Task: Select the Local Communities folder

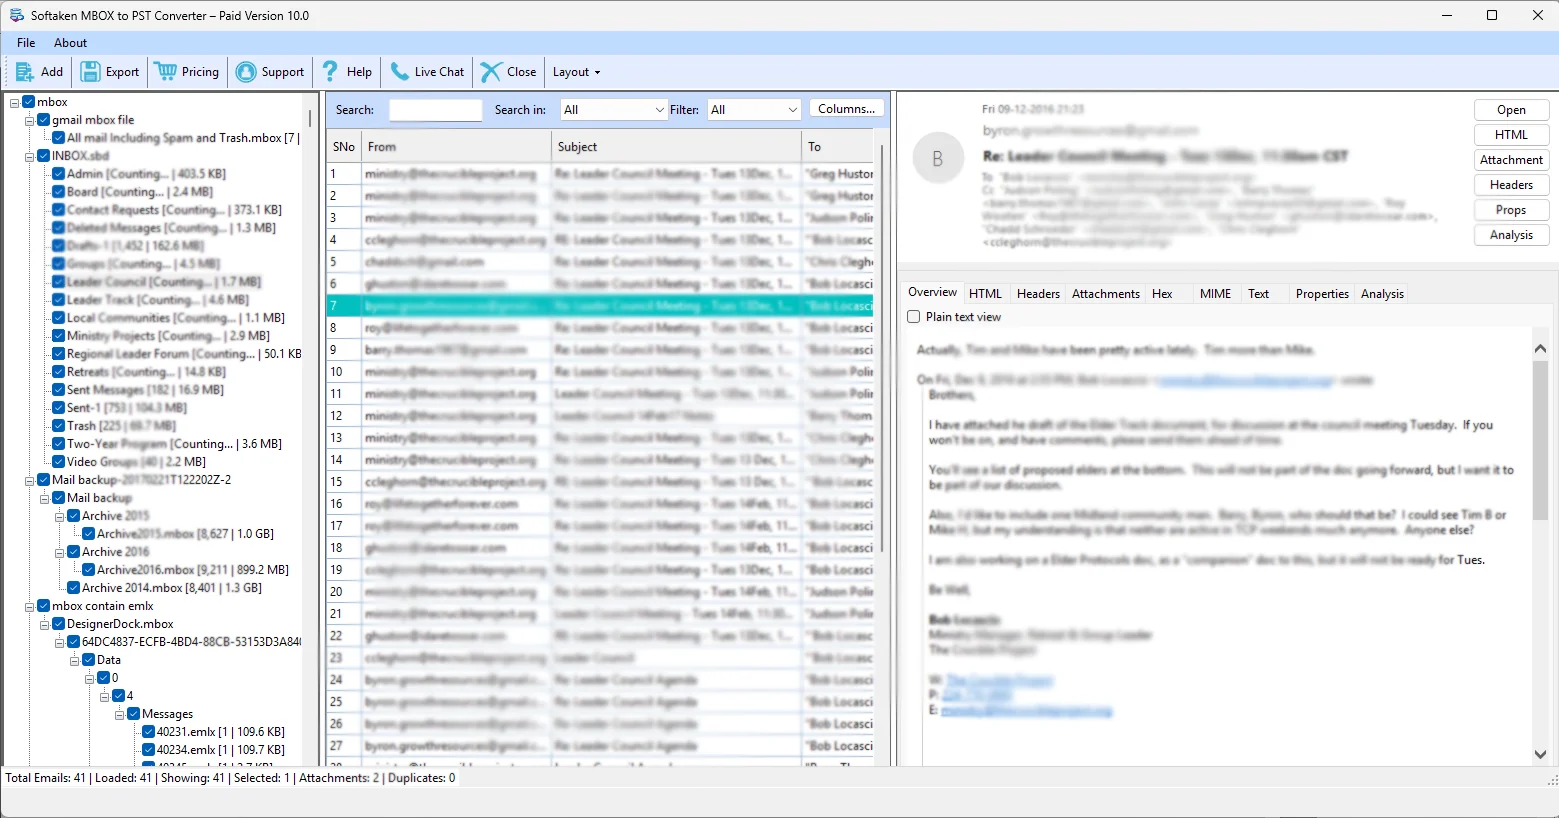Action: pos(176,318)
